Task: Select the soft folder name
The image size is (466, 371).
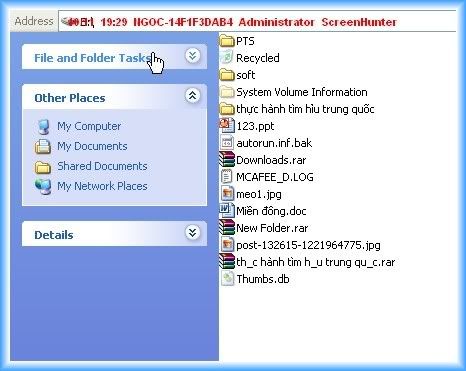Action: [246, 75]
